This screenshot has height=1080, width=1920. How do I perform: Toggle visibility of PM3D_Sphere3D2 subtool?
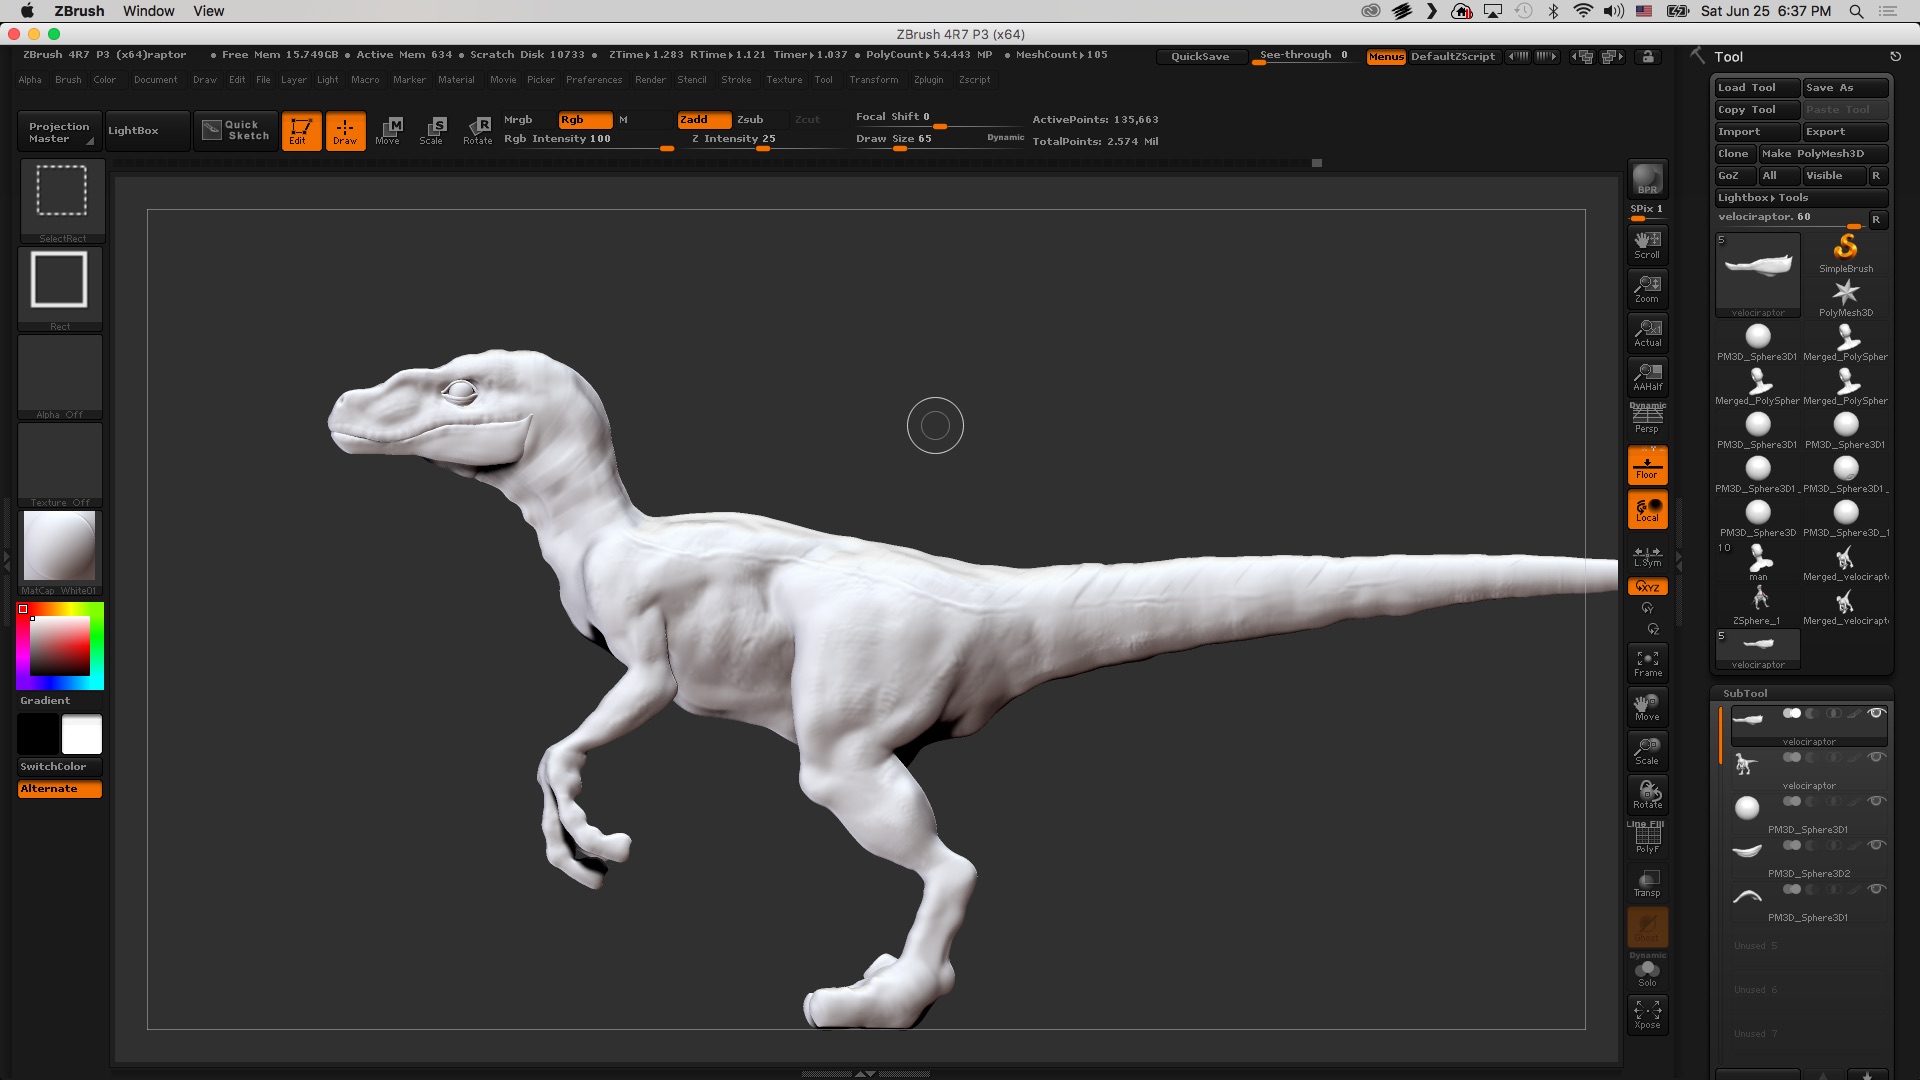click(1876, 846)
